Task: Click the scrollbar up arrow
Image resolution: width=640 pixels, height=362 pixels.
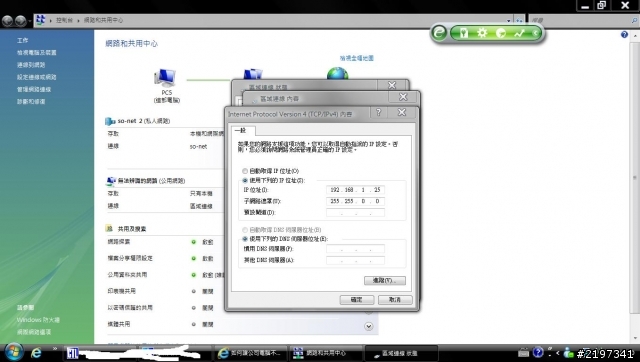Action: [x=635, y=36]
